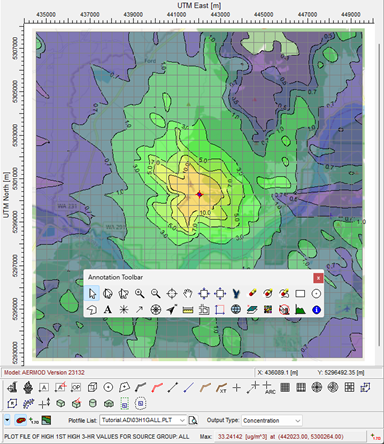The height and width of the screenshot is (444, 384).
Task: Toggle posted values display in plot toolbar
Action: [x=34, y=421]
